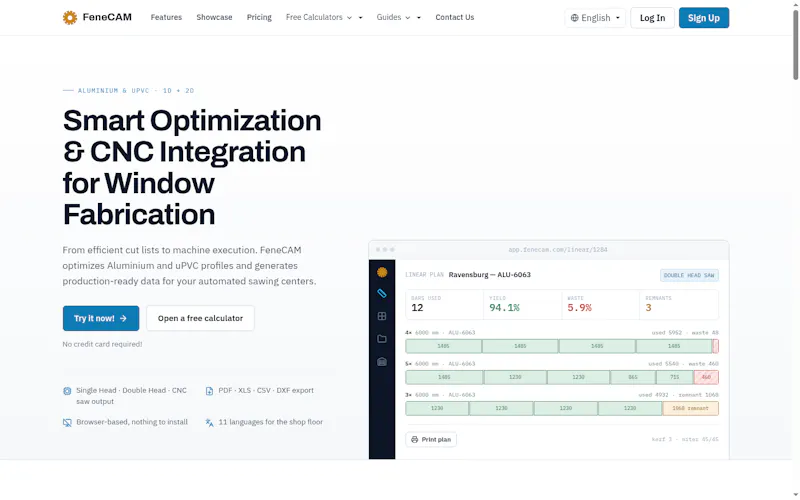Click the orange 1068 remnant segment
This screenshot has width=800, height=500.
(690, 409)
